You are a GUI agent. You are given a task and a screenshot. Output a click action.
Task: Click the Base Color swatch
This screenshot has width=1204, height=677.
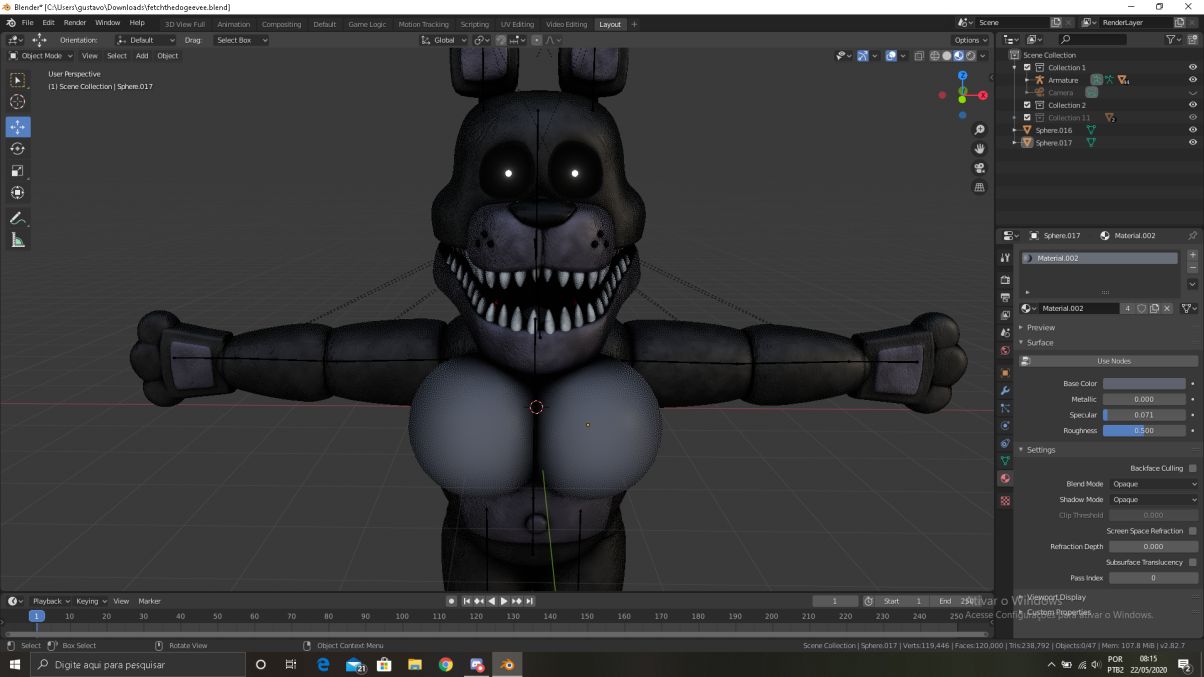point(1145,384)
